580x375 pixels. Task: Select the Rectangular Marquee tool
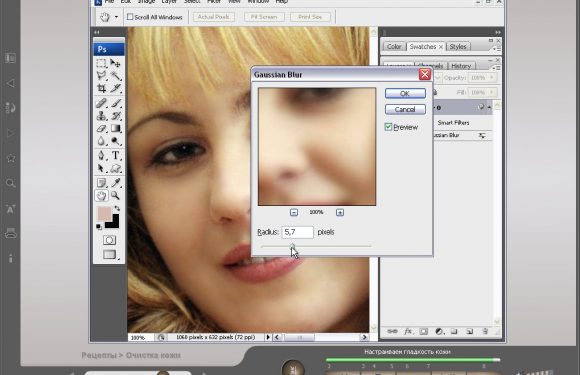(101, 64)
